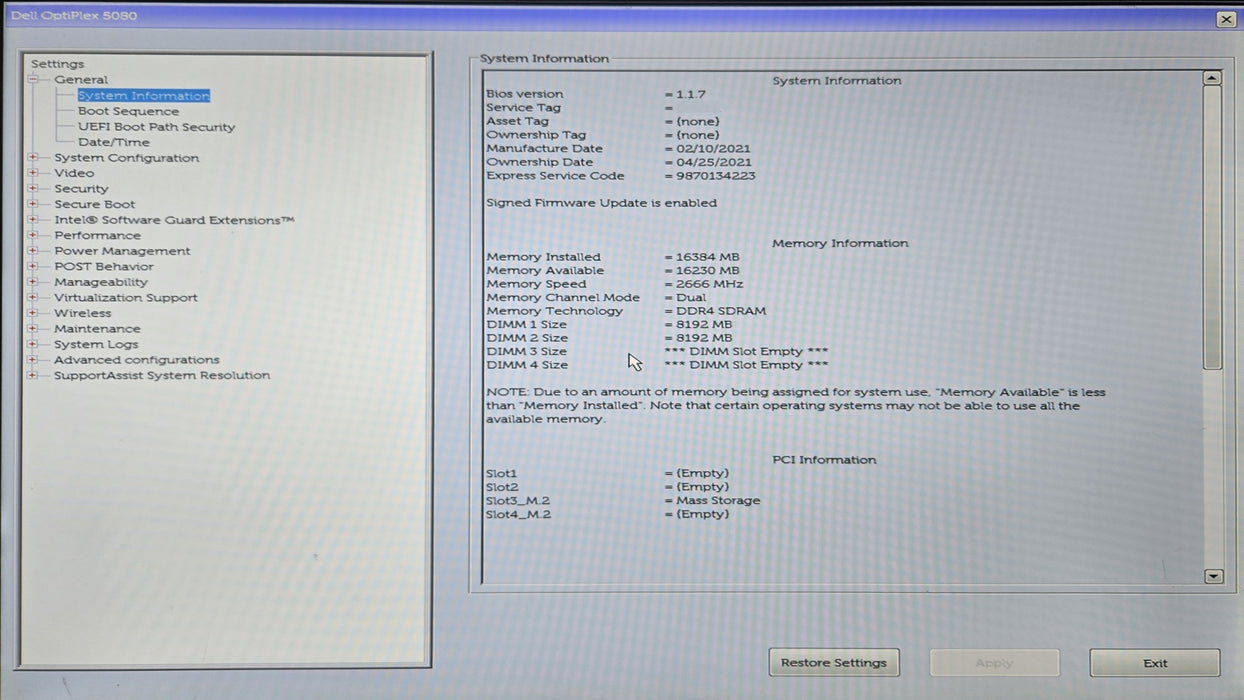Expand SupportAssist System Resolution node
The width and height of the screenshot is (1244, 700).
click(x=33, y=375)
